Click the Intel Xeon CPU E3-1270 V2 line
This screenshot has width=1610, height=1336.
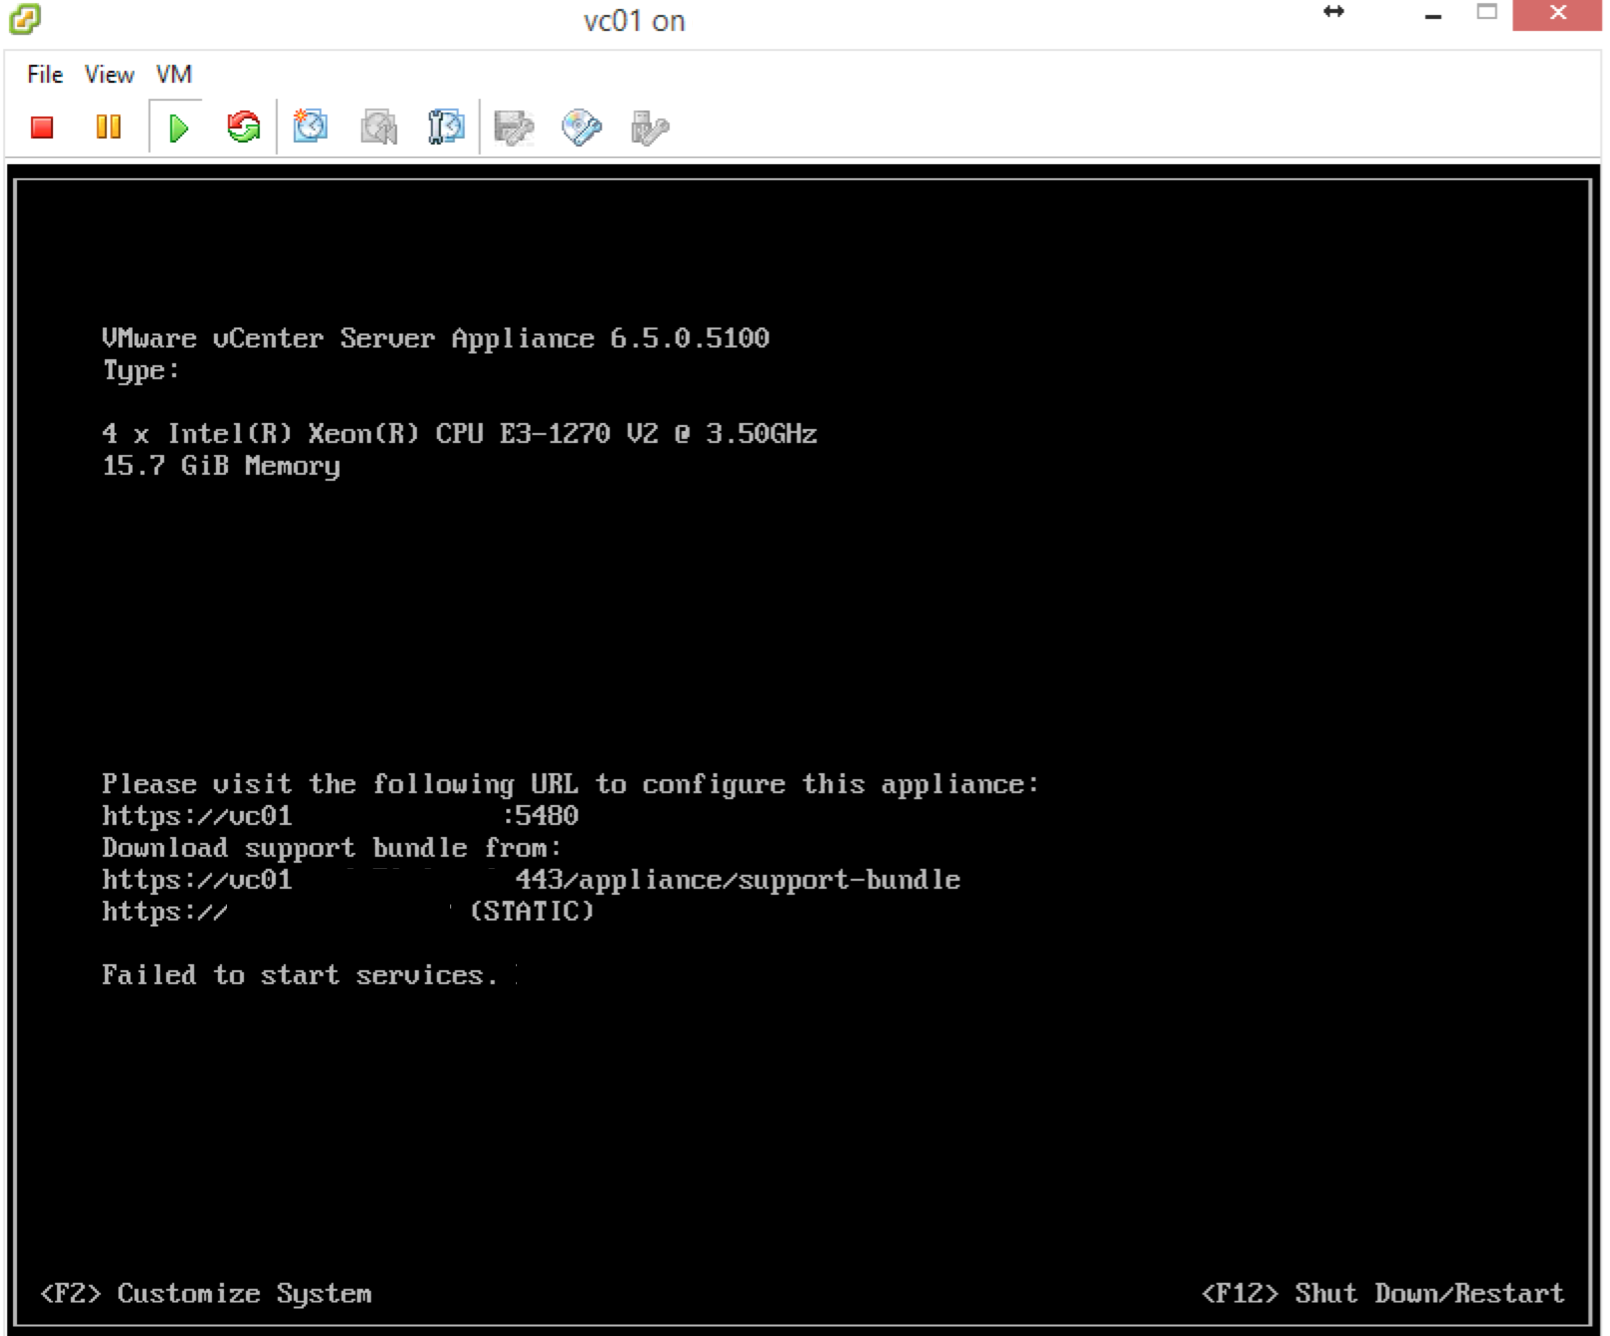(x=460, y=434)
